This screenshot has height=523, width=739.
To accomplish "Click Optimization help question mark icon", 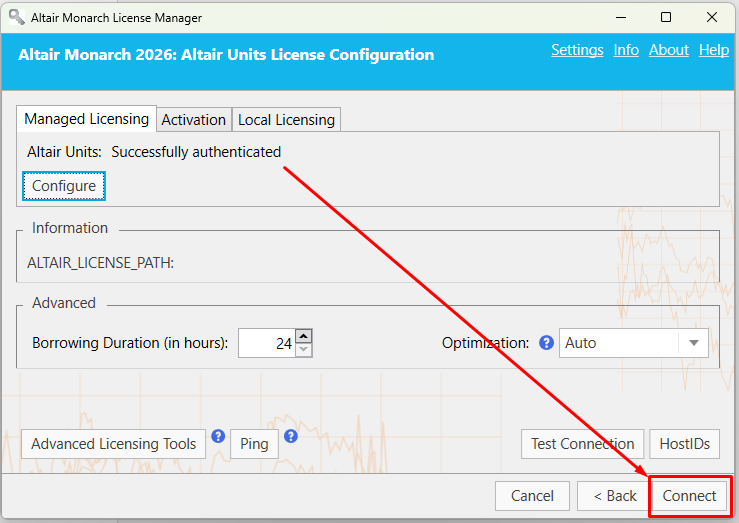I will pos(546,343).
